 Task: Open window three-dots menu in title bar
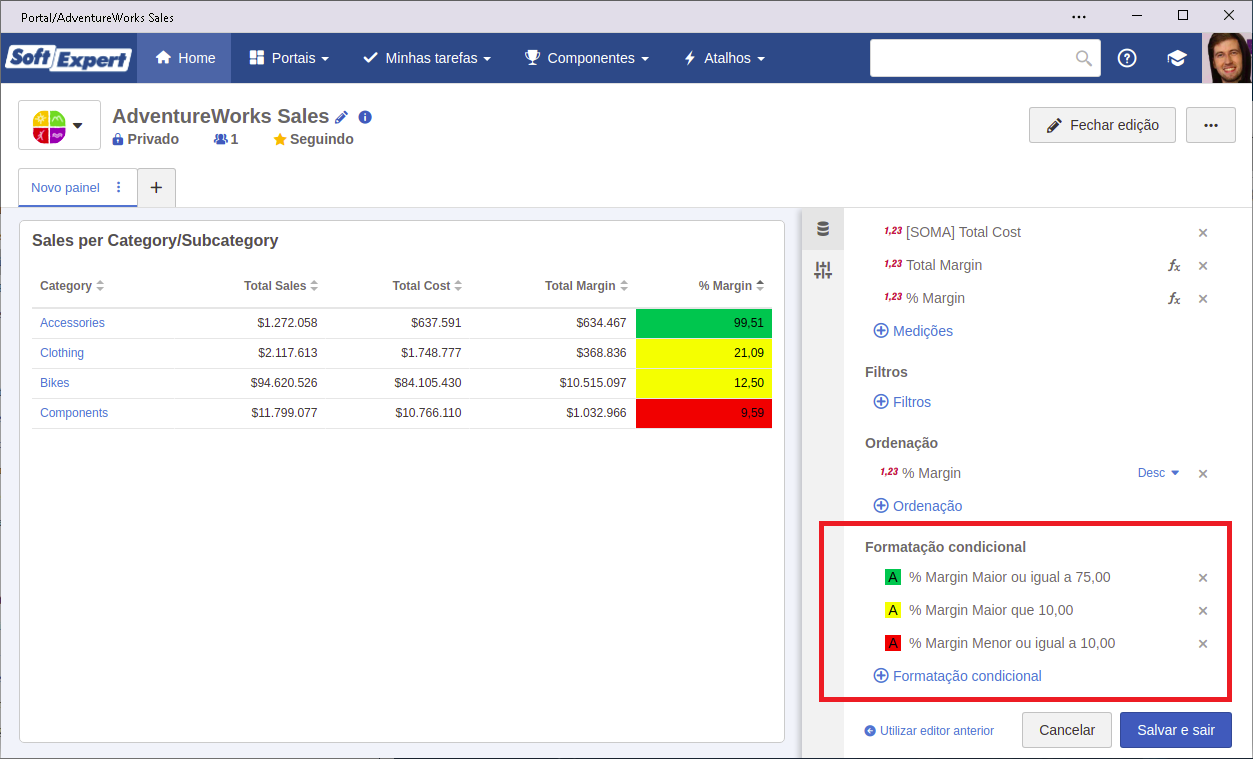[1078, 16]
